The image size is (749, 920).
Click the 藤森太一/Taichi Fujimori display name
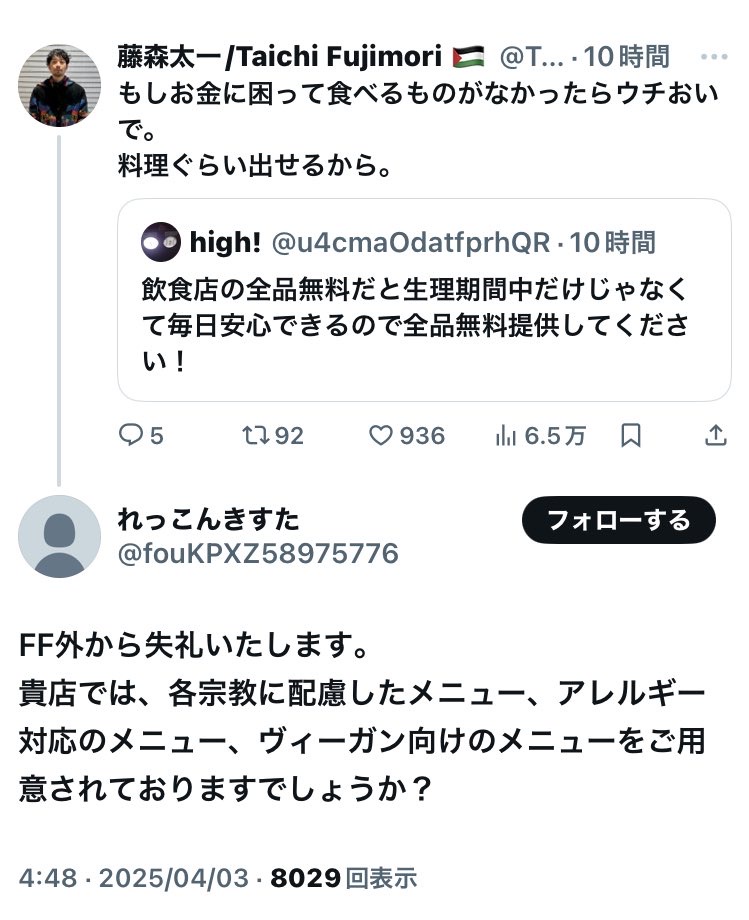pos(280,57)
